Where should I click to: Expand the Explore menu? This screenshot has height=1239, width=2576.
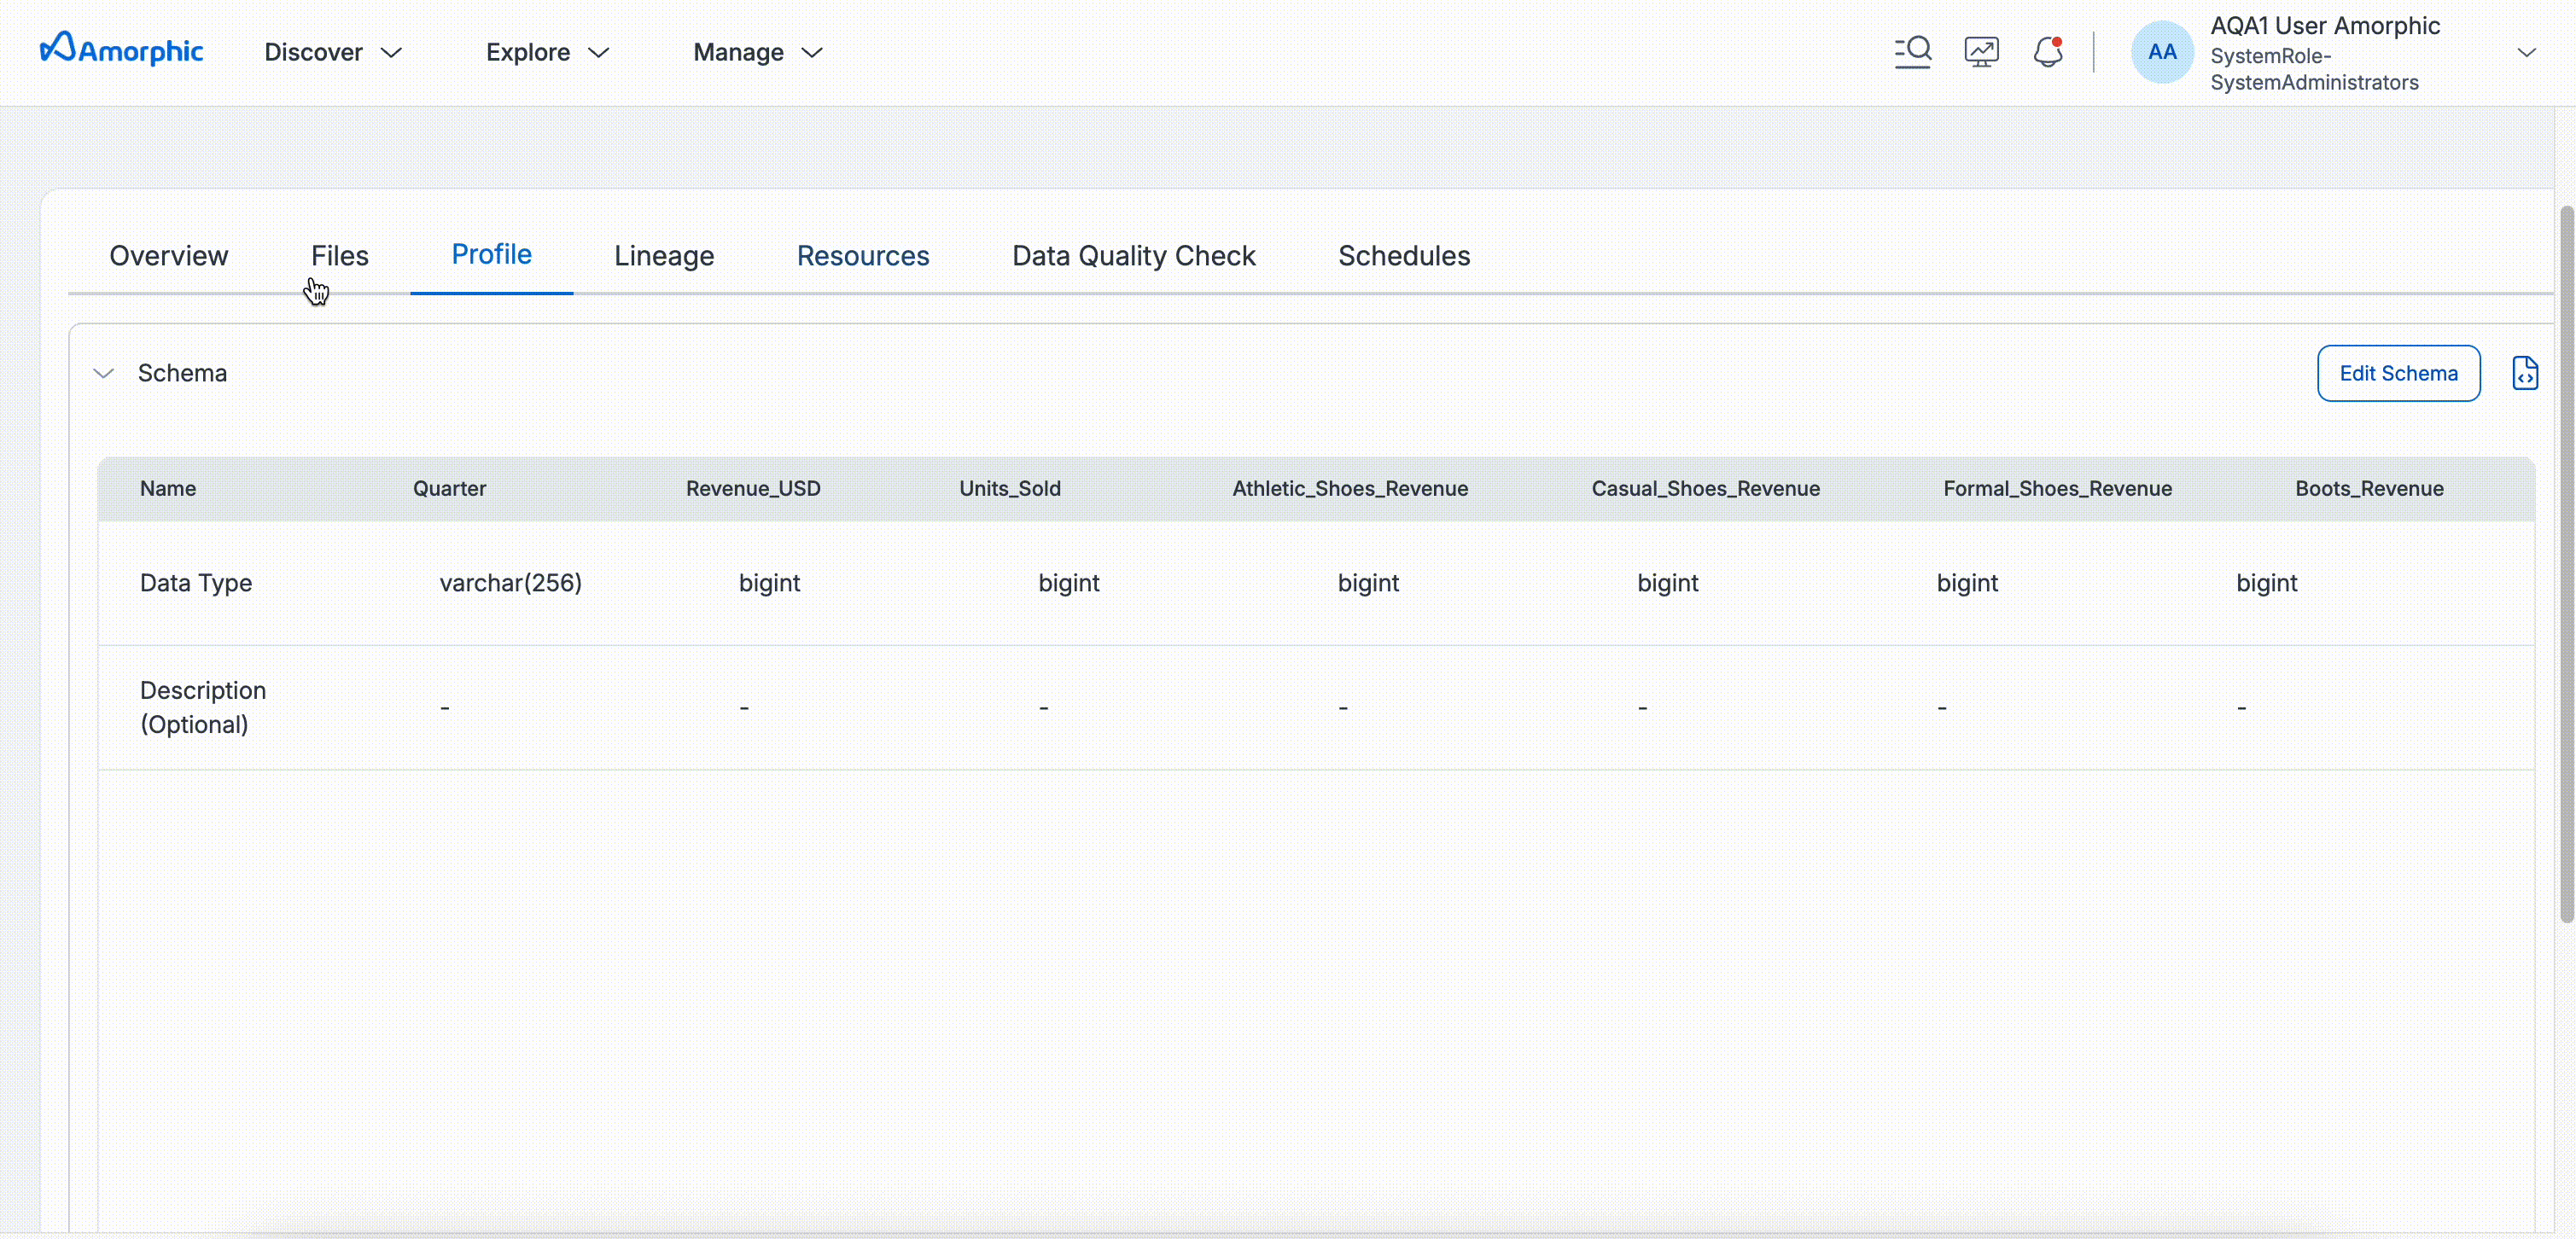(547, 52)
